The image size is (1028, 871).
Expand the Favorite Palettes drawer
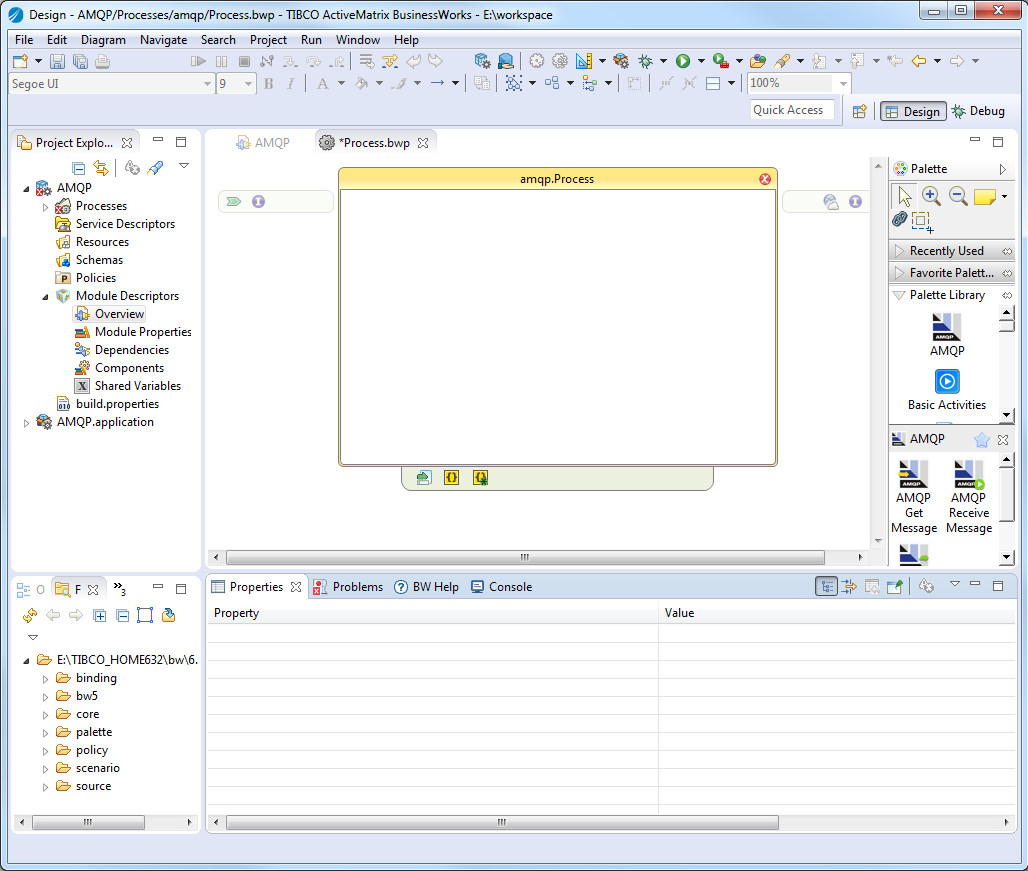tap(900, 273)
